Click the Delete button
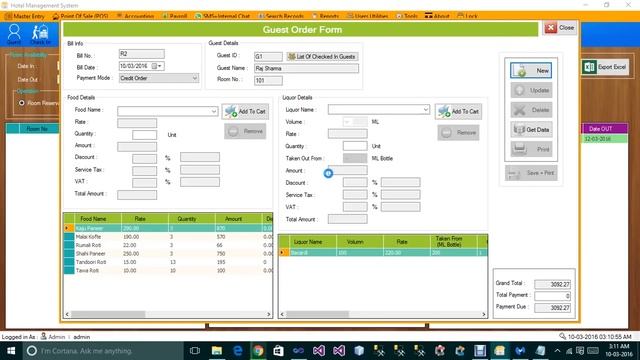The width and height of the screenshot is (640, 360). 531,110
